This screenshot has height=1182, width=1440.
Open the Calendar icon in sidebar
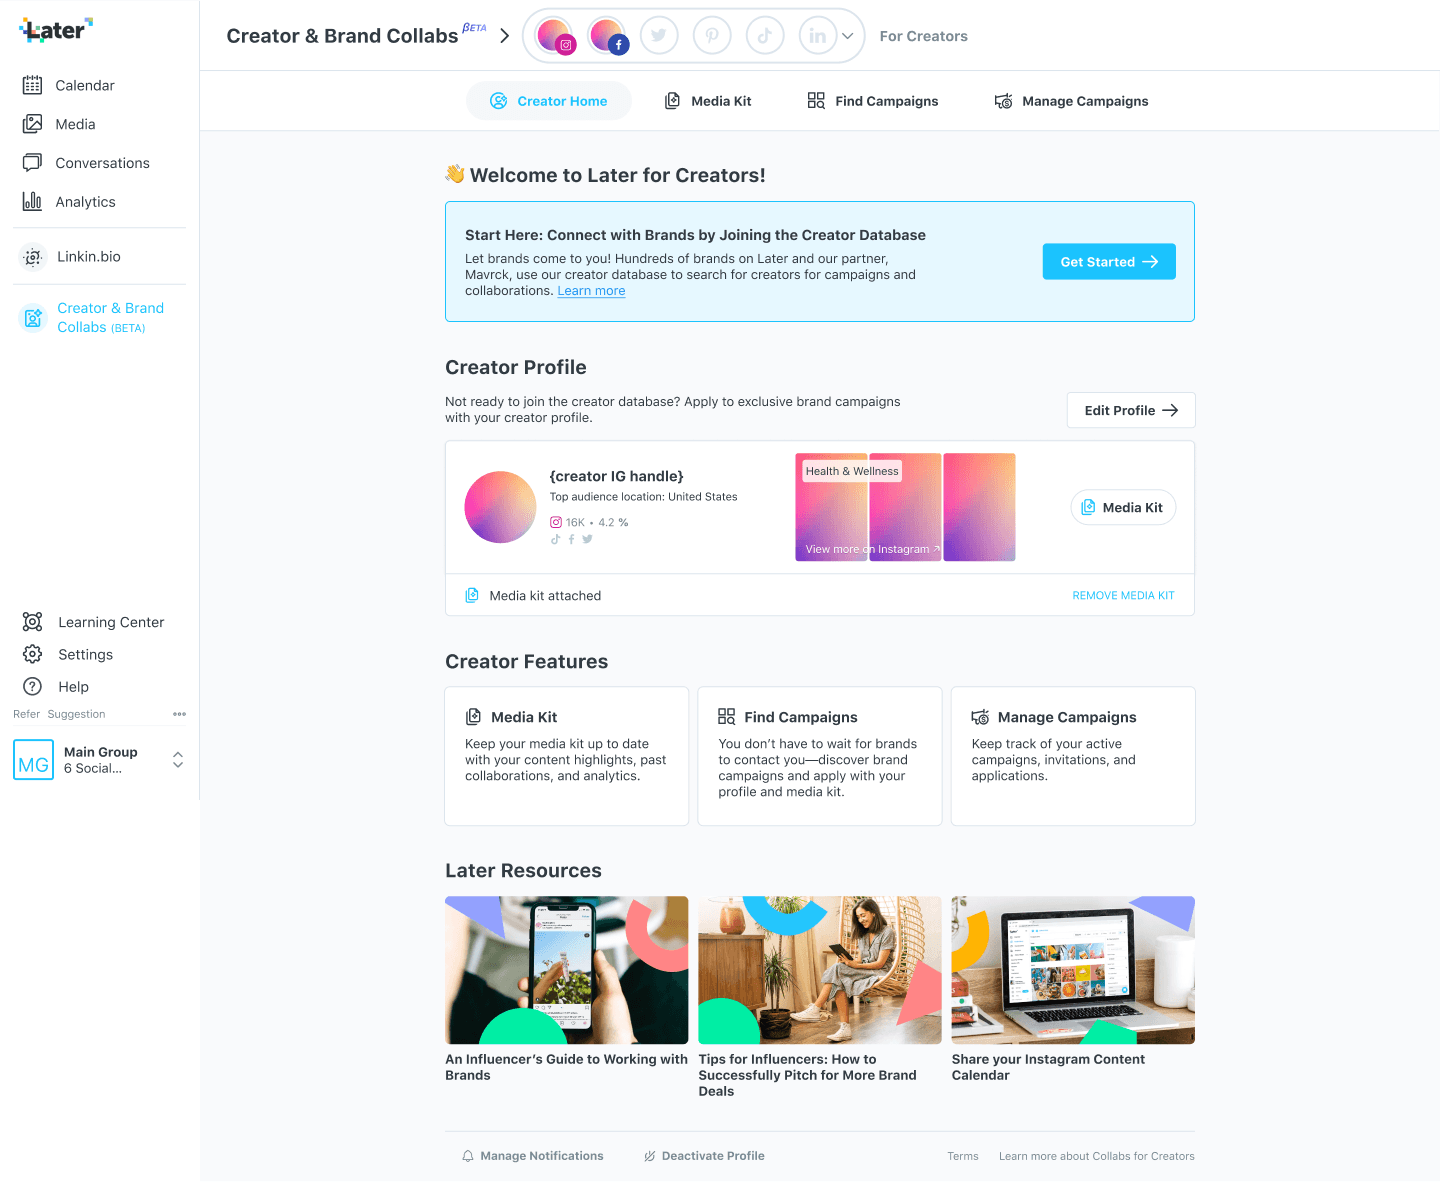point(33,85)
